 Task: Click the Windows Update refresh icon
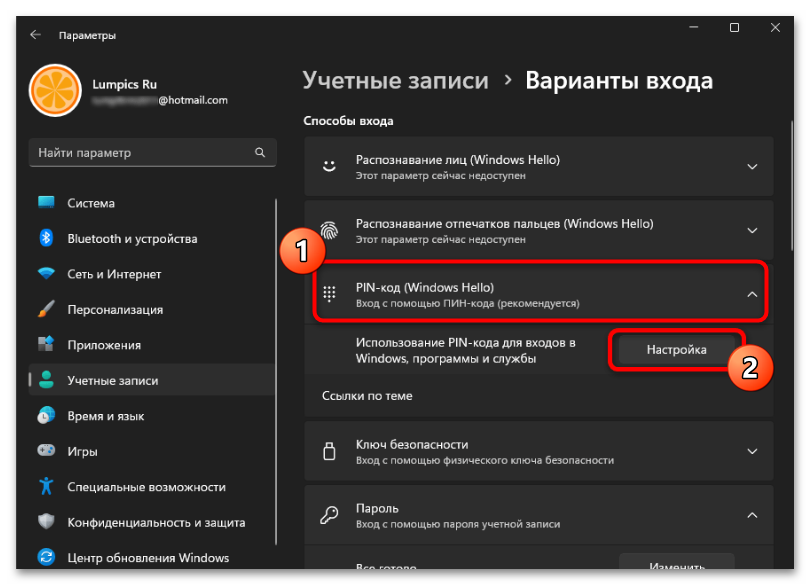(46, 557)
